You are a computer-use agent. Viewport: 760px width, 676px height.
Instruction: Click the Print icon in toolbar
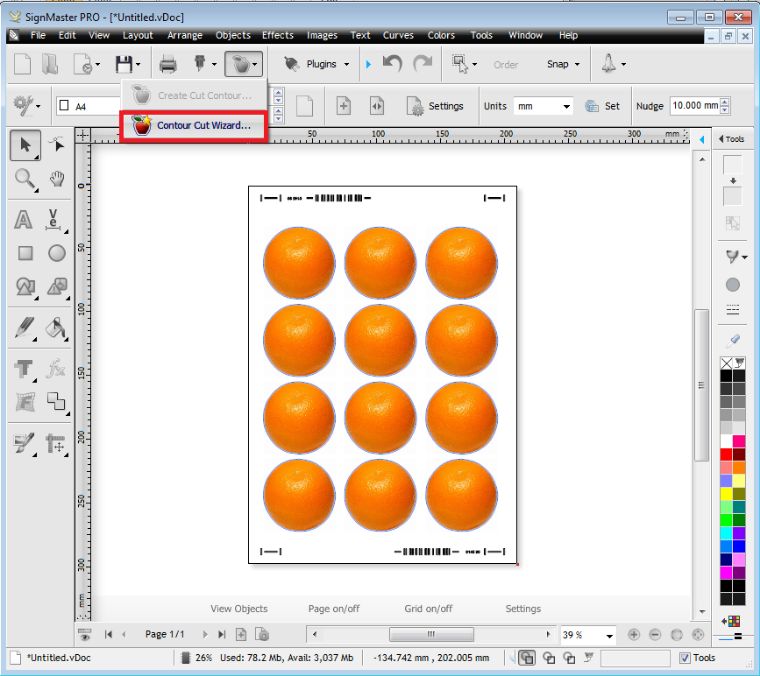(168, 64)
